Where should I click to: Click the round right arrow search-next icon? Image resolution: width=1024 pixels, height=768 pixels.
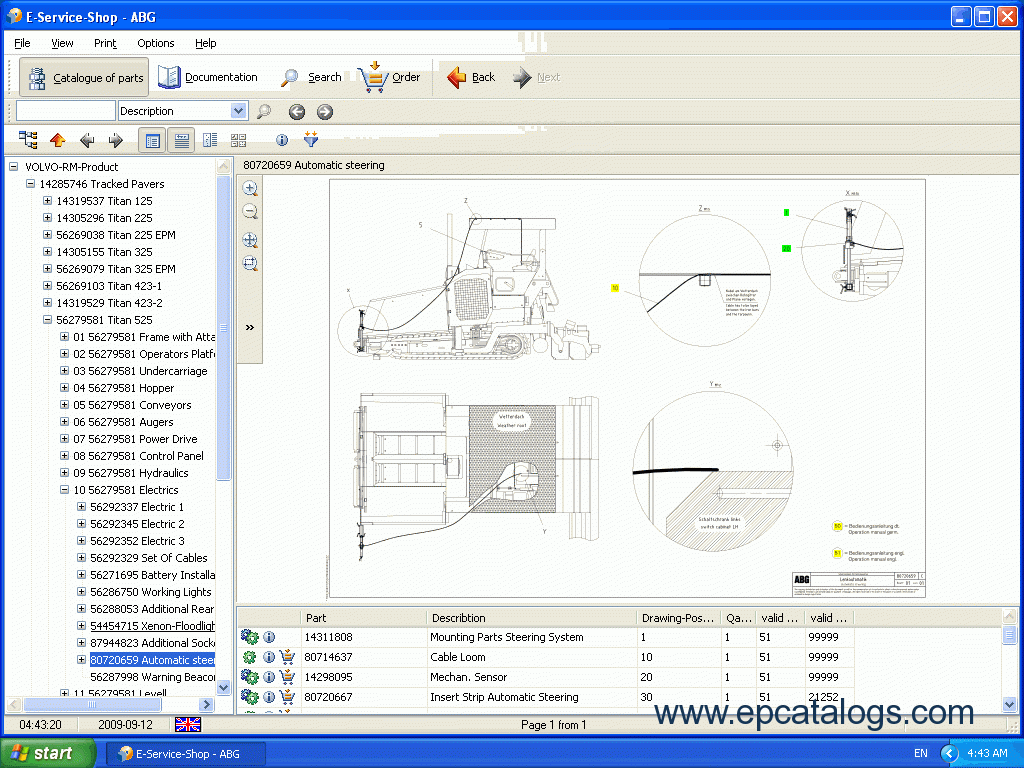(325, 112)
